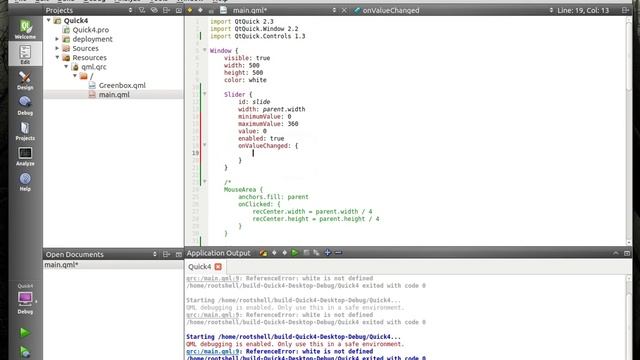The height and width of the screenshot is (360, 640).
Task: Open the Open Documents view selector dropdown
Action: coord(155,254)
